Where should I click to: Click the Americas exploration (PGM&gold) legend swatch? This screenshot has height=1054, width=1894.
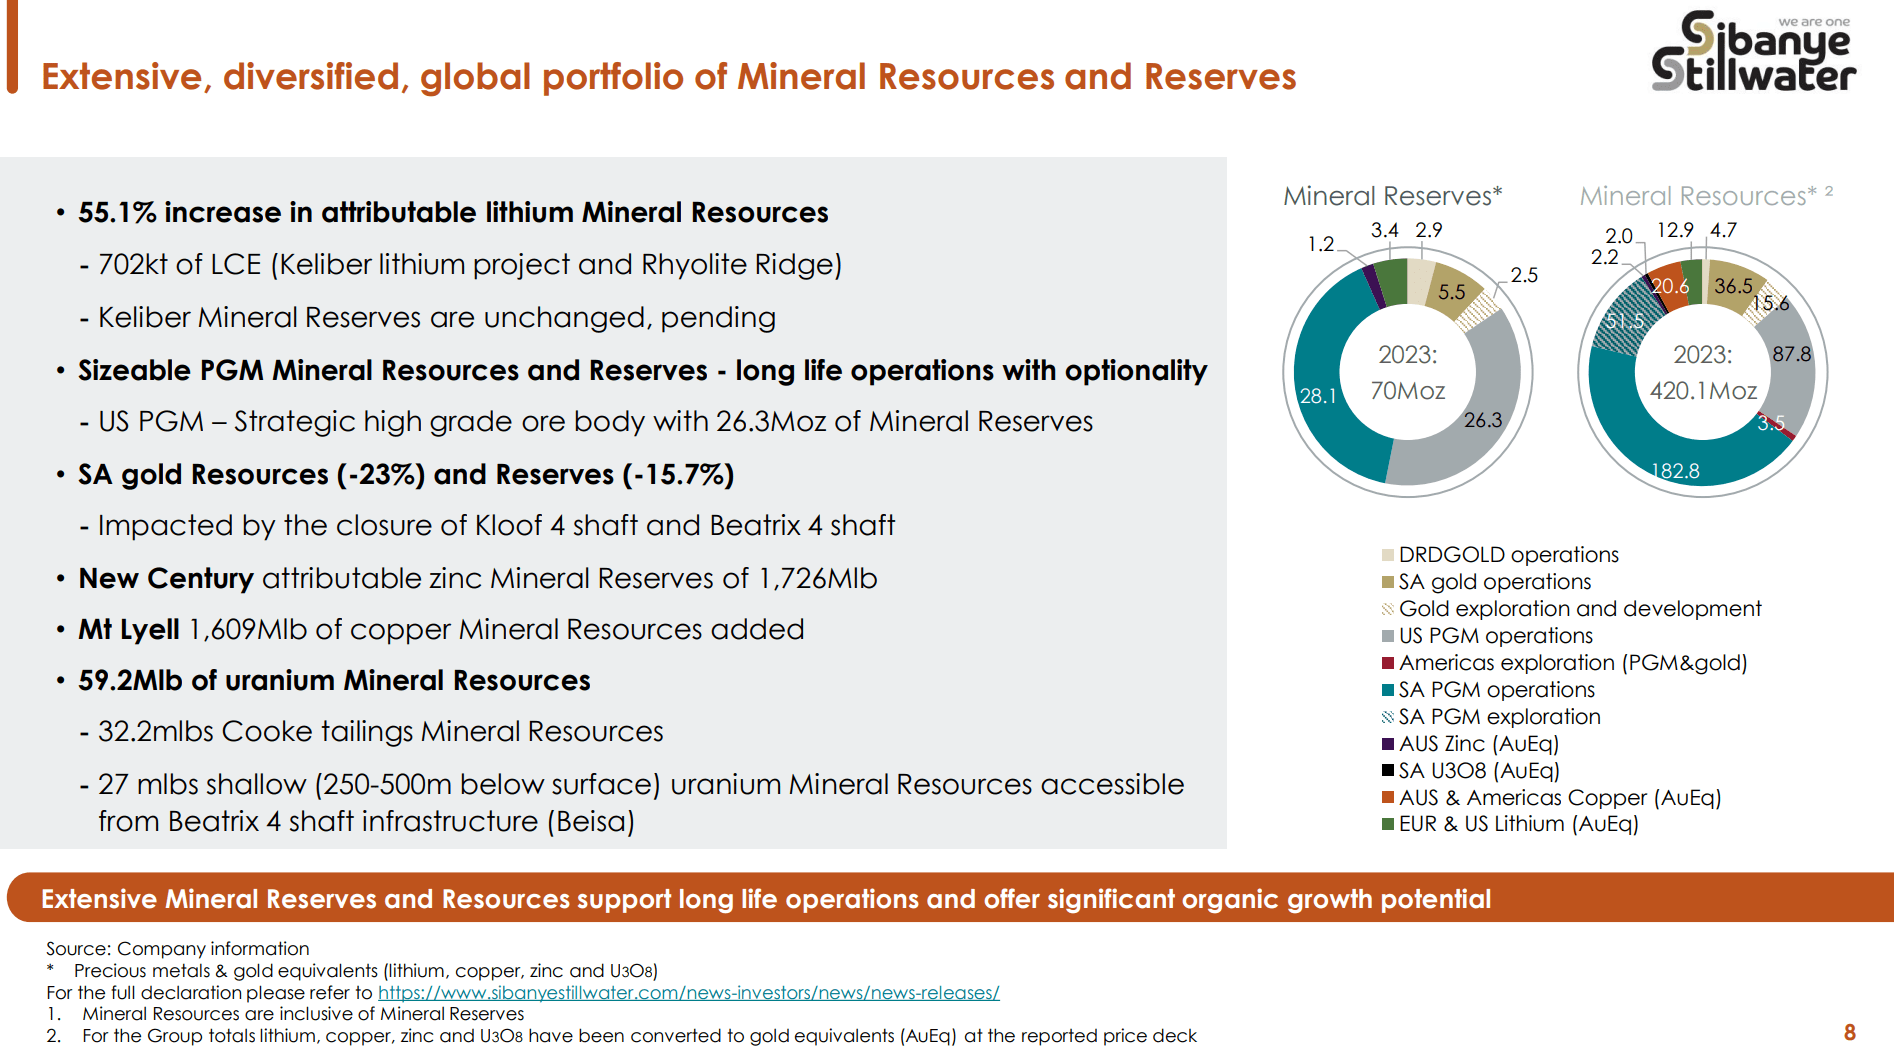pyautogui.click(x=1387, y=663)
